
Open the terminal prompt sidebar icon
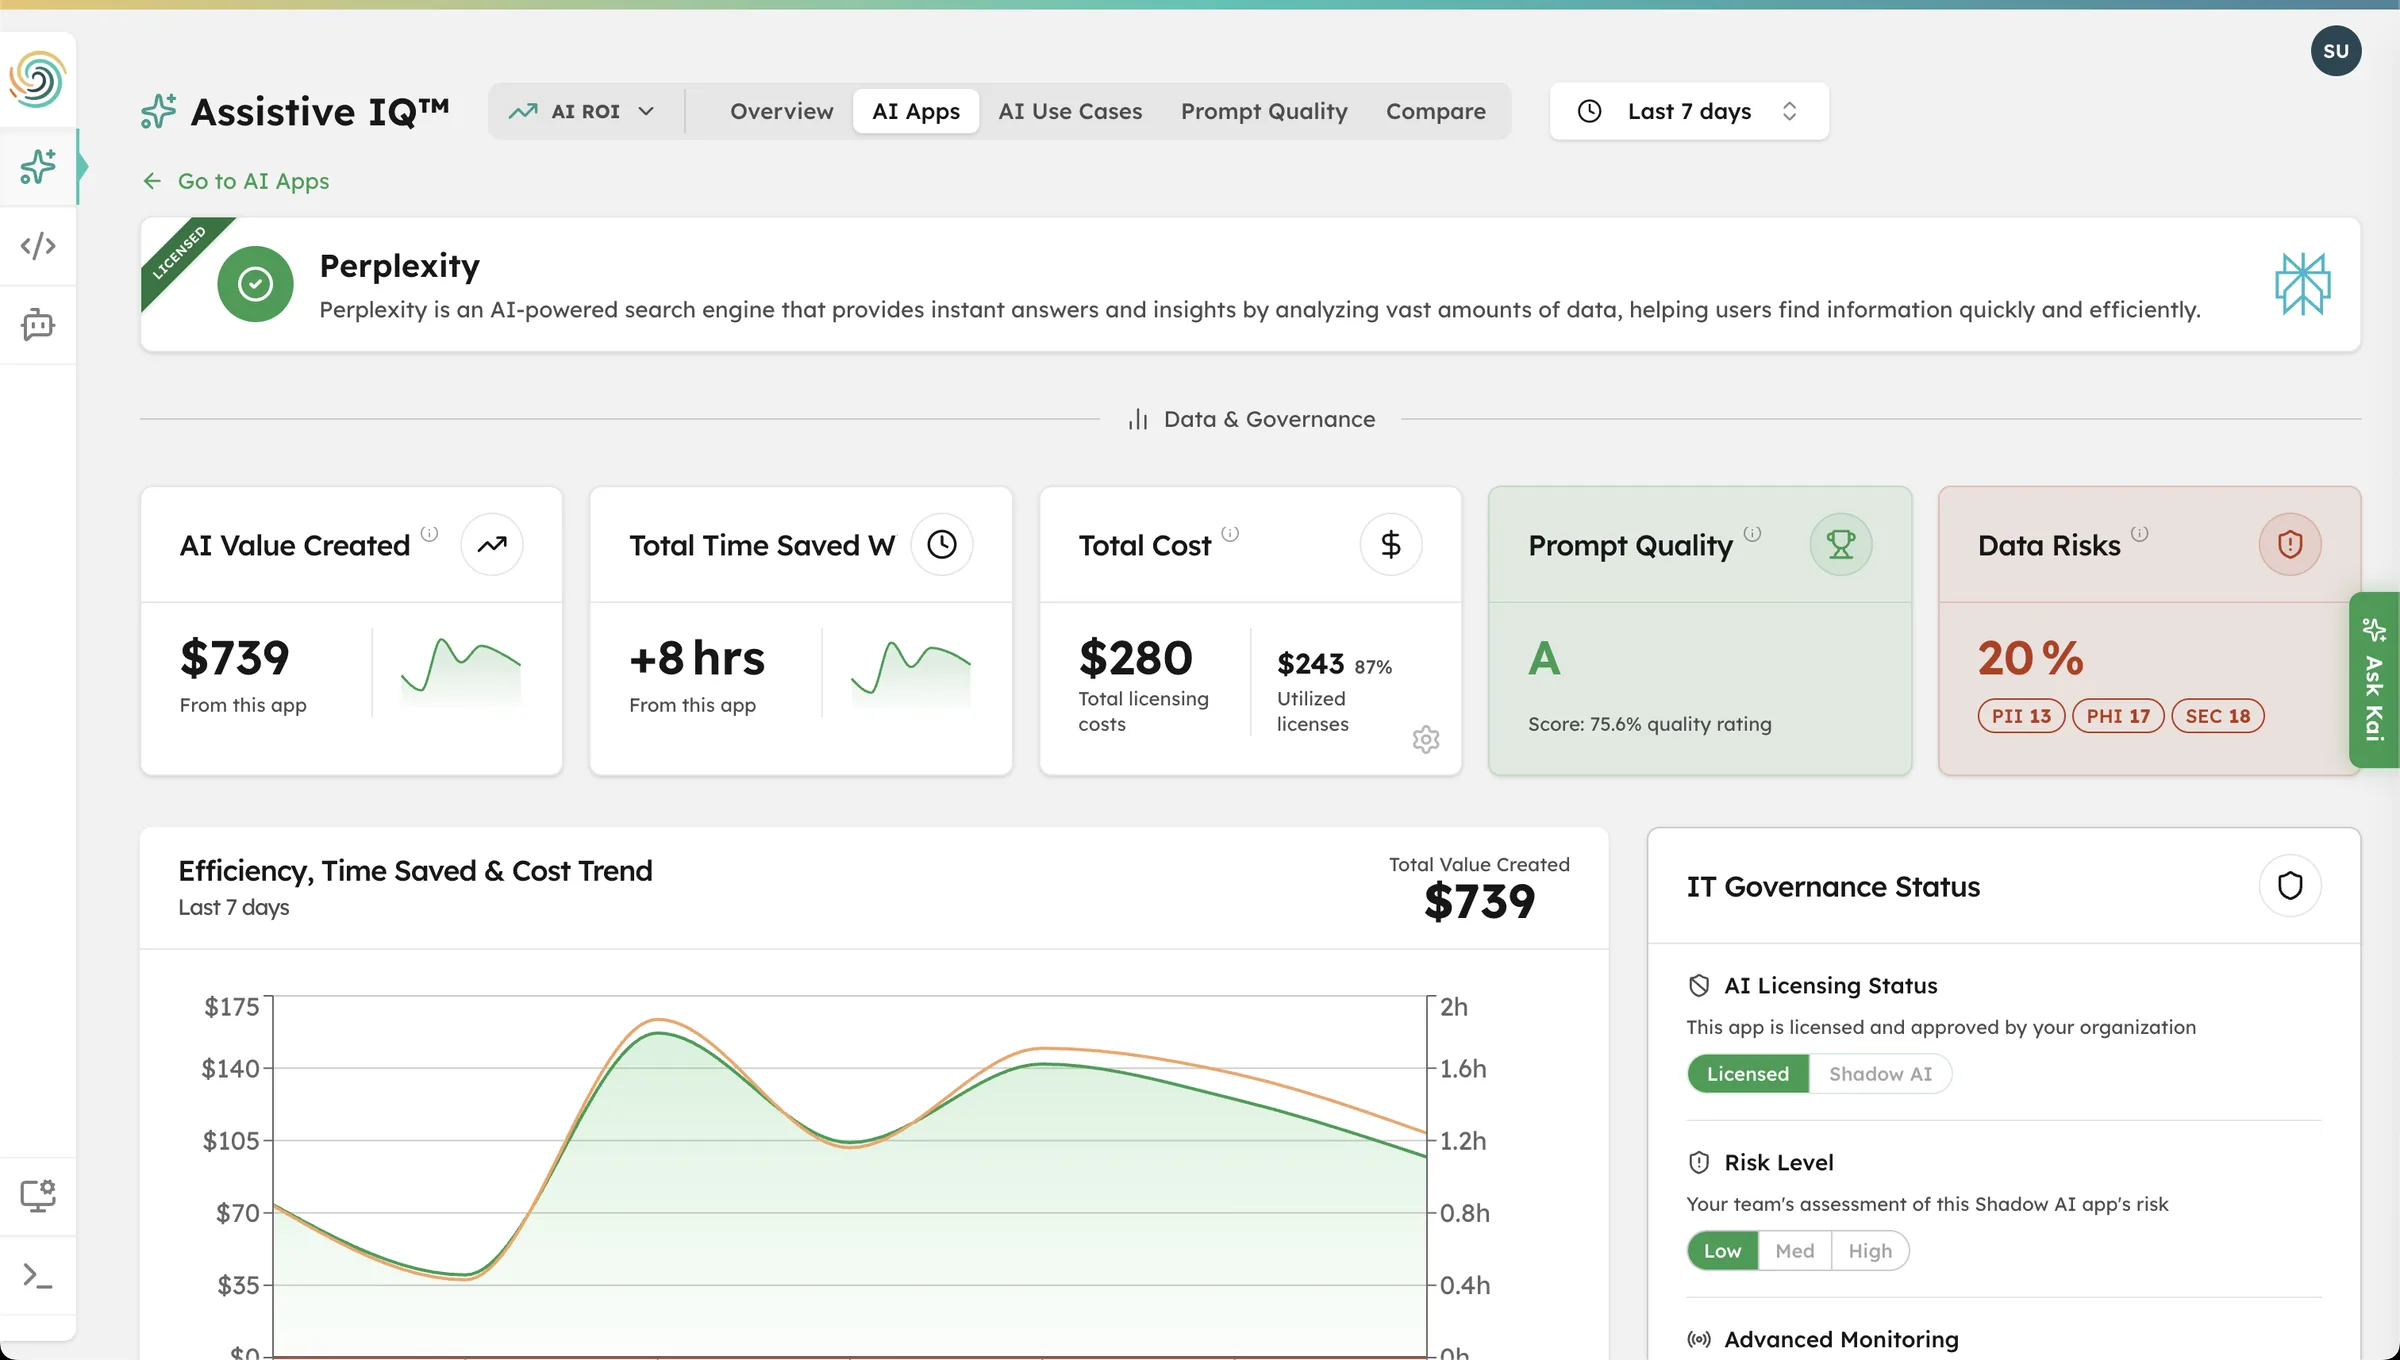(38, 1275)
